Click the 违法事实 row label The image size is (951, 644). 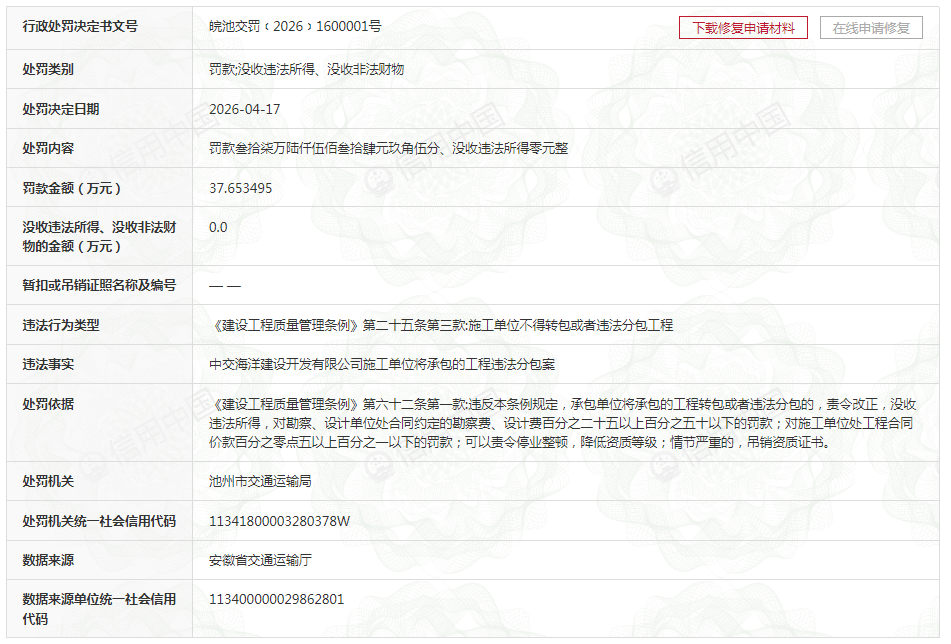(48, 364)
